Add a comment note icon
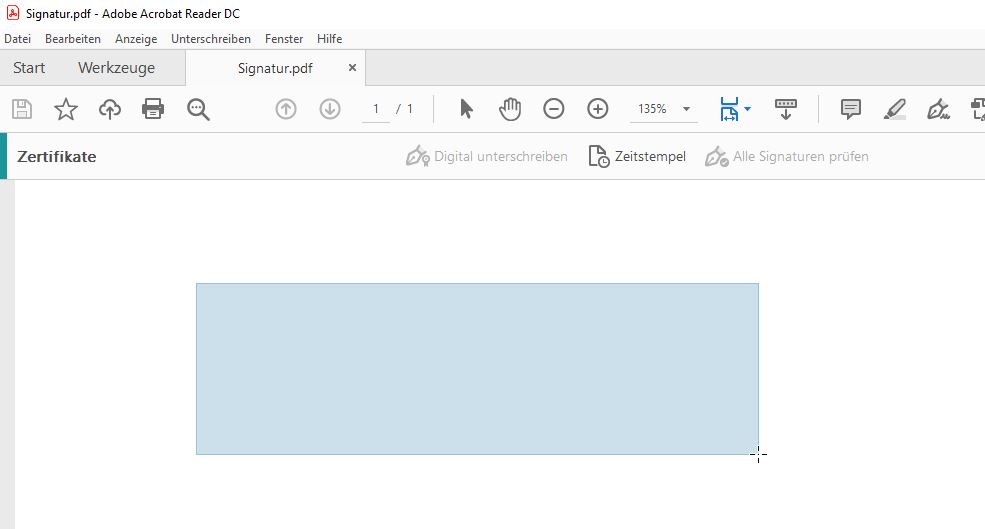Screen dimensions: 985x529 pyautogui.click(x=851, y=109)
